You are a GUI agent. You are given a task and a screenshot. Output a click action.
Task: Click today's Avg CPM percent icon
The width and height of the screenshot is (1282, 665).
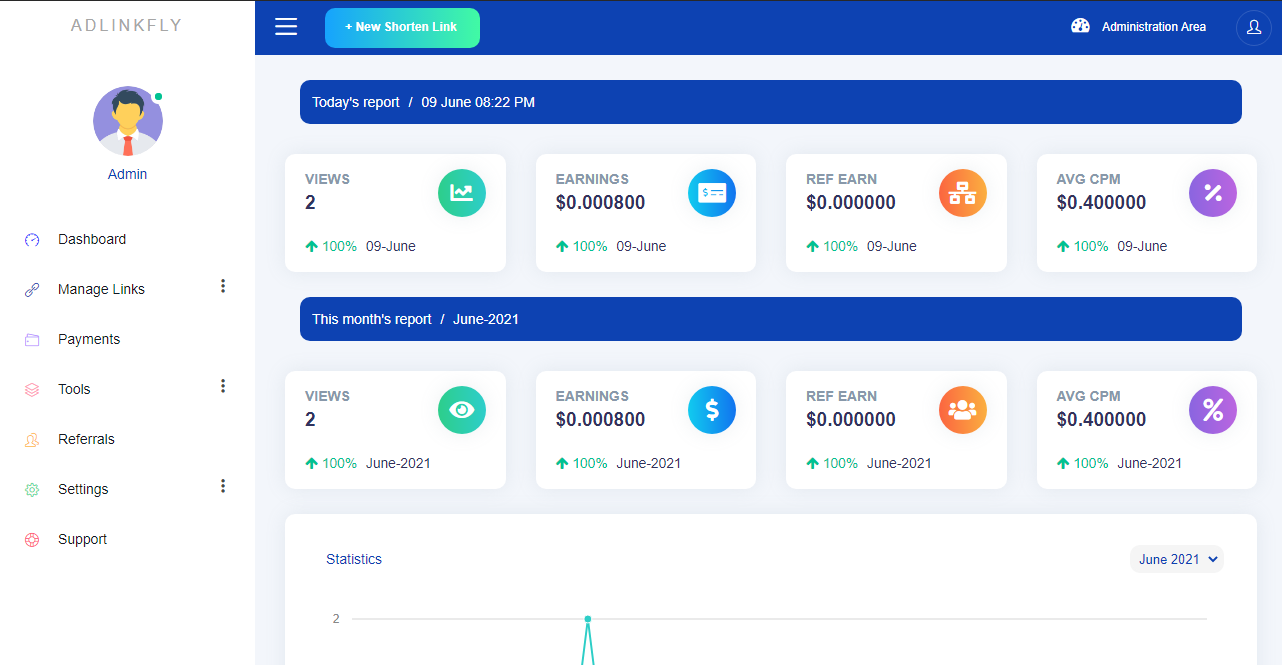point(1213,193)
